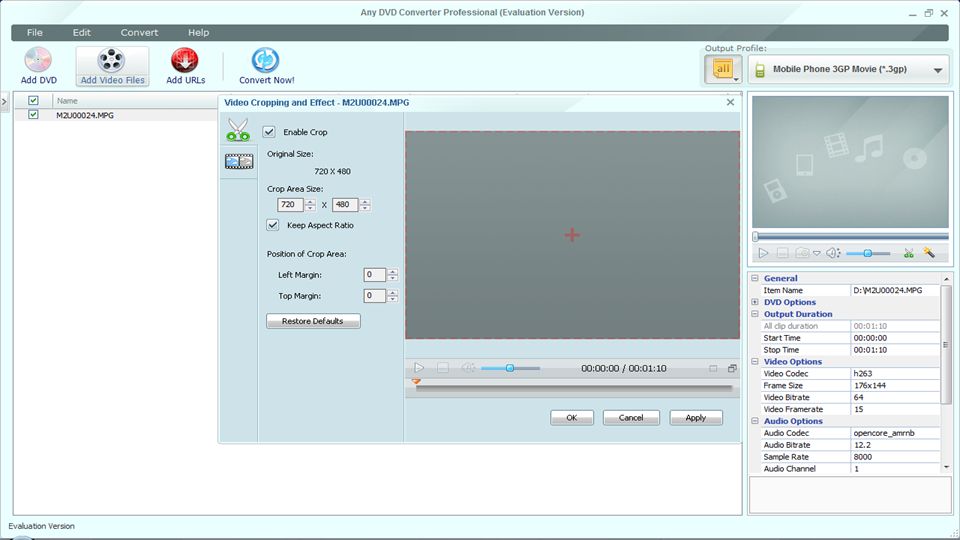Click the OK button
The image size is (960, 540).
[572, 418]
